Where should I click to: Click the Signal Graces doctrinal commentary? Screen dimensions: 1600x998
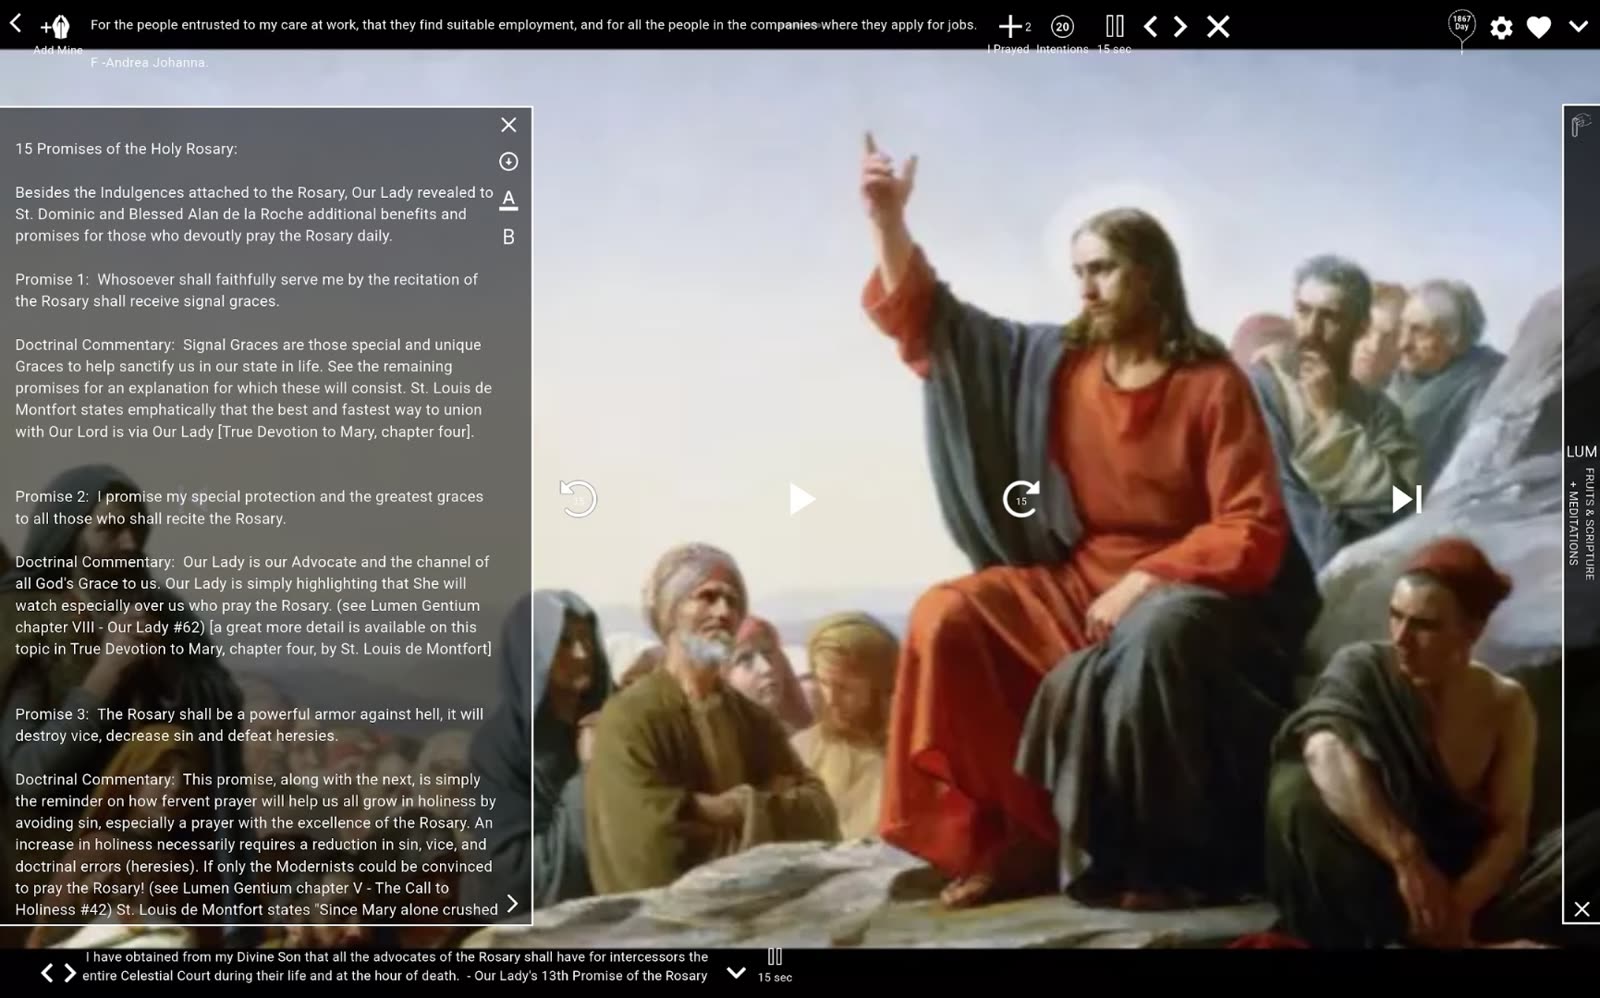(x=253, y=388)
